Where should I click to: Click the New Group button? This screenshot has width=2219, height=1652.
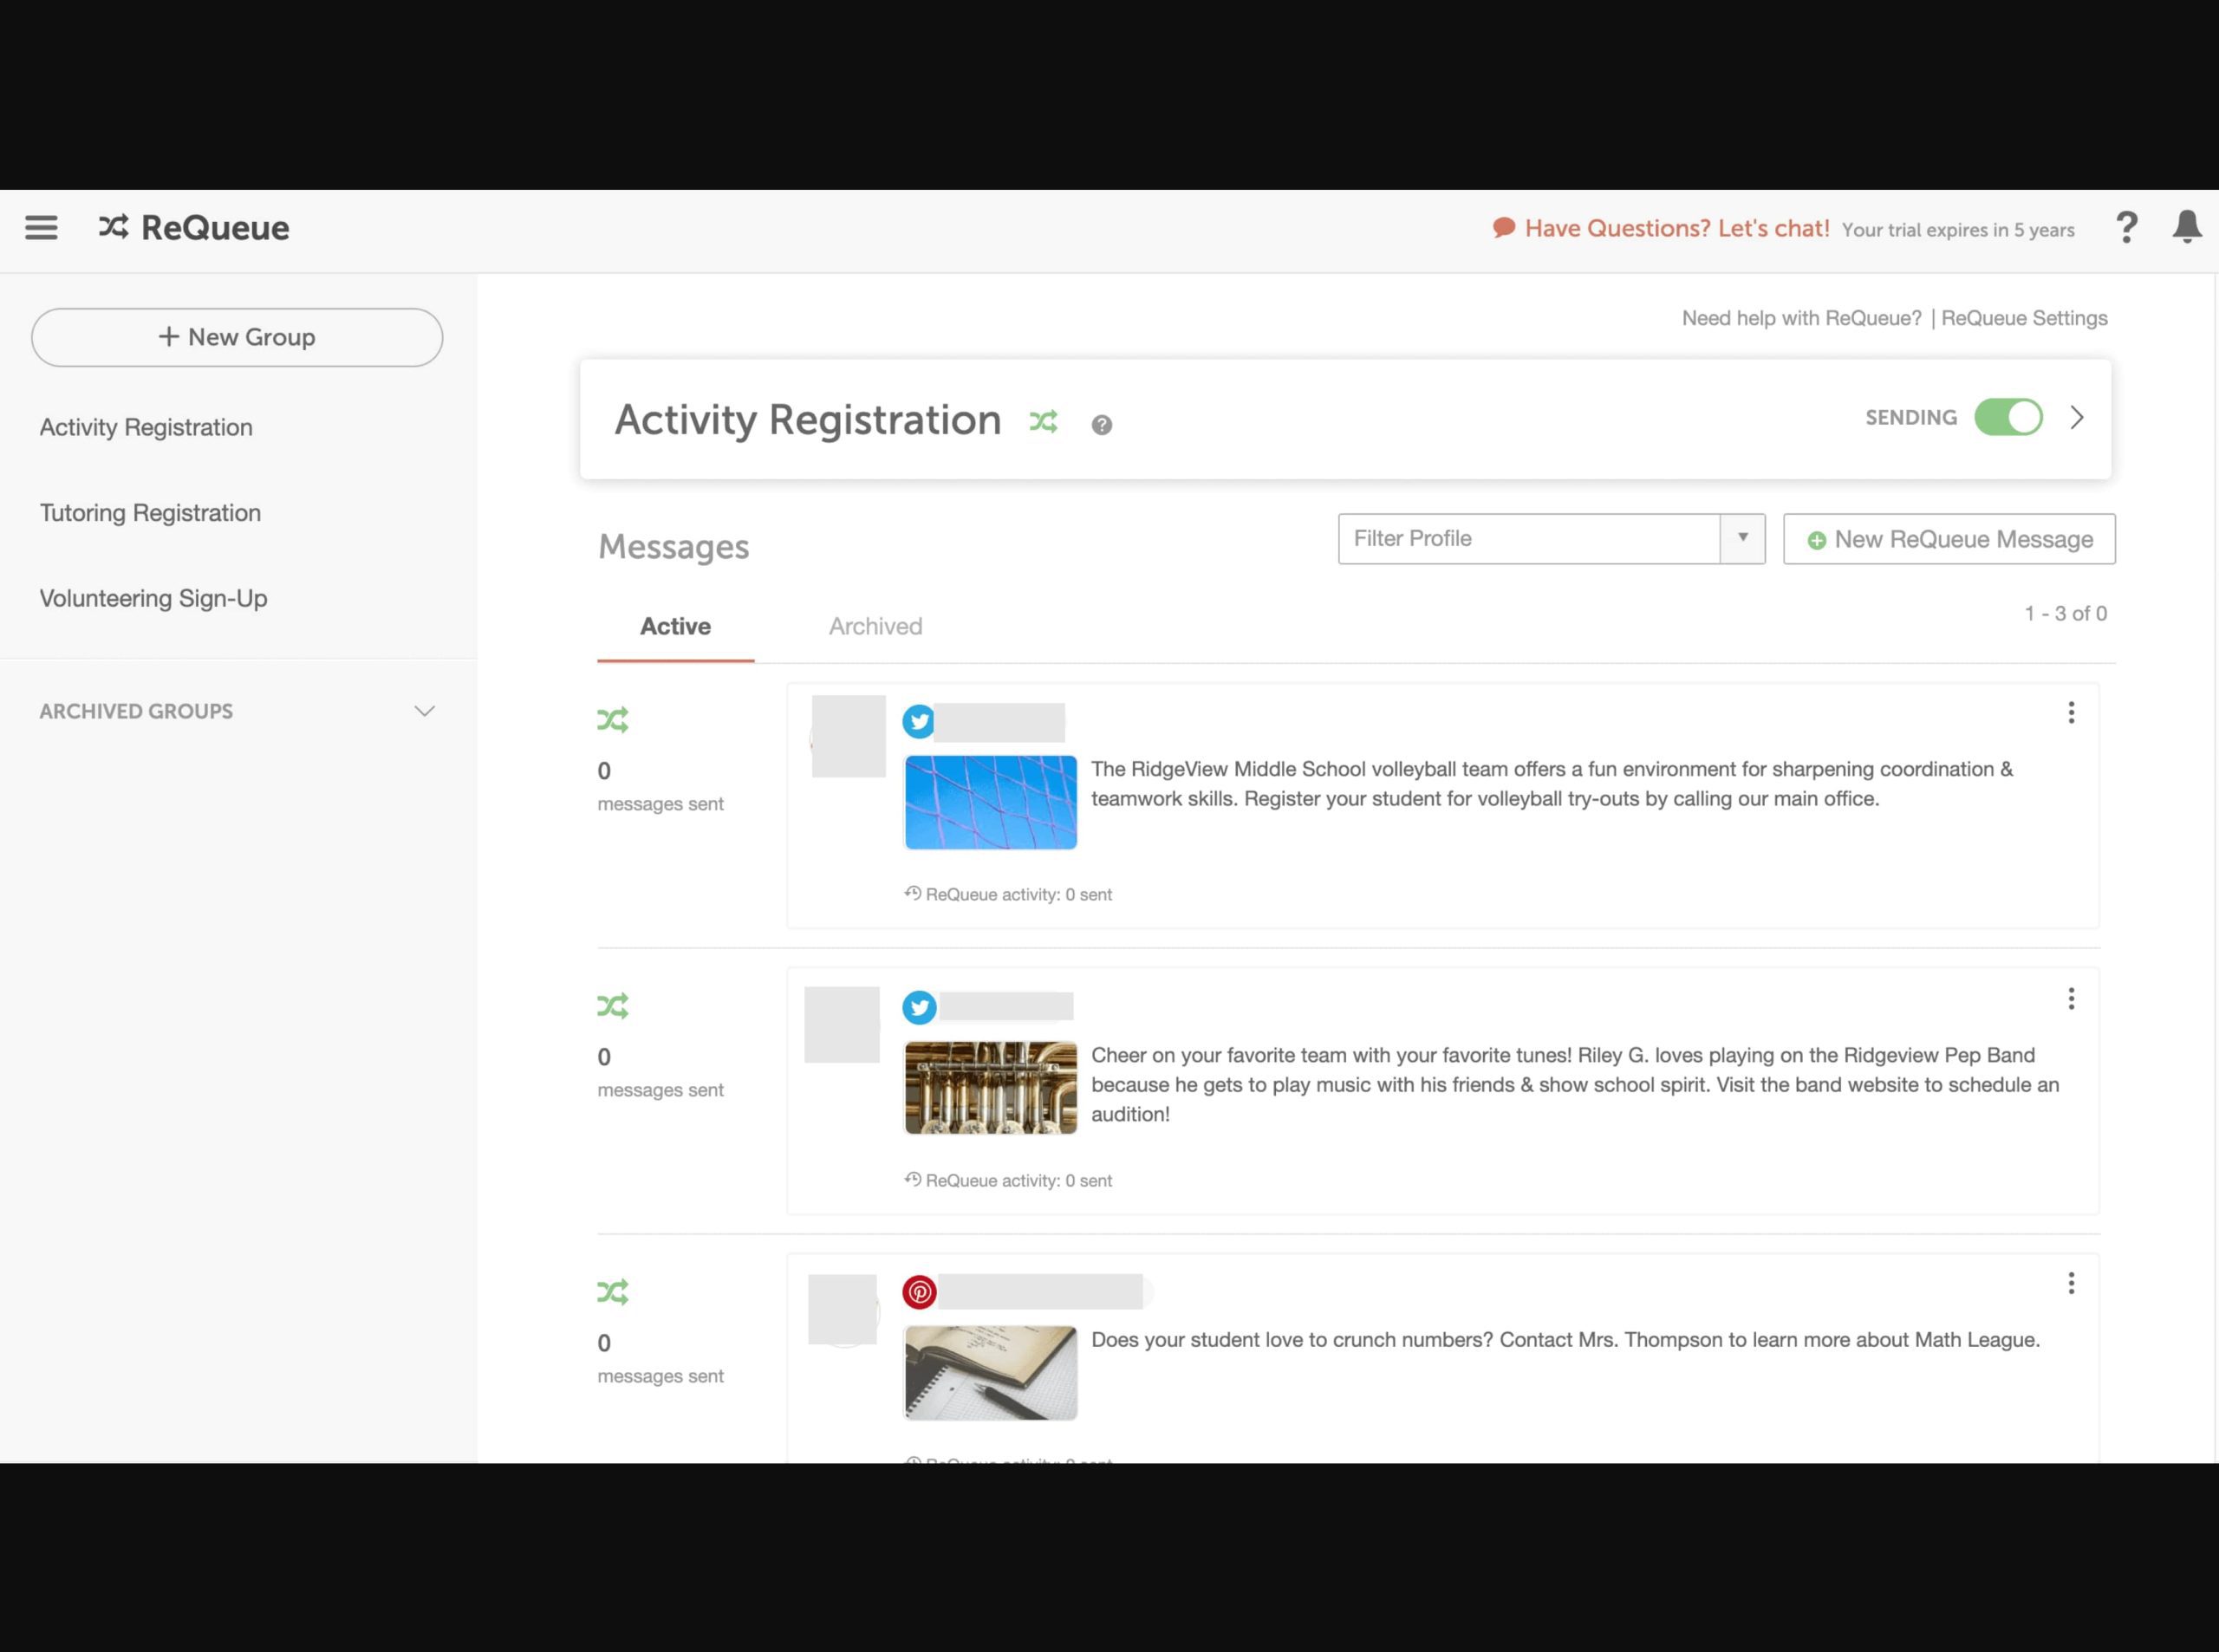pyautogui.click(x=236, y=338)
